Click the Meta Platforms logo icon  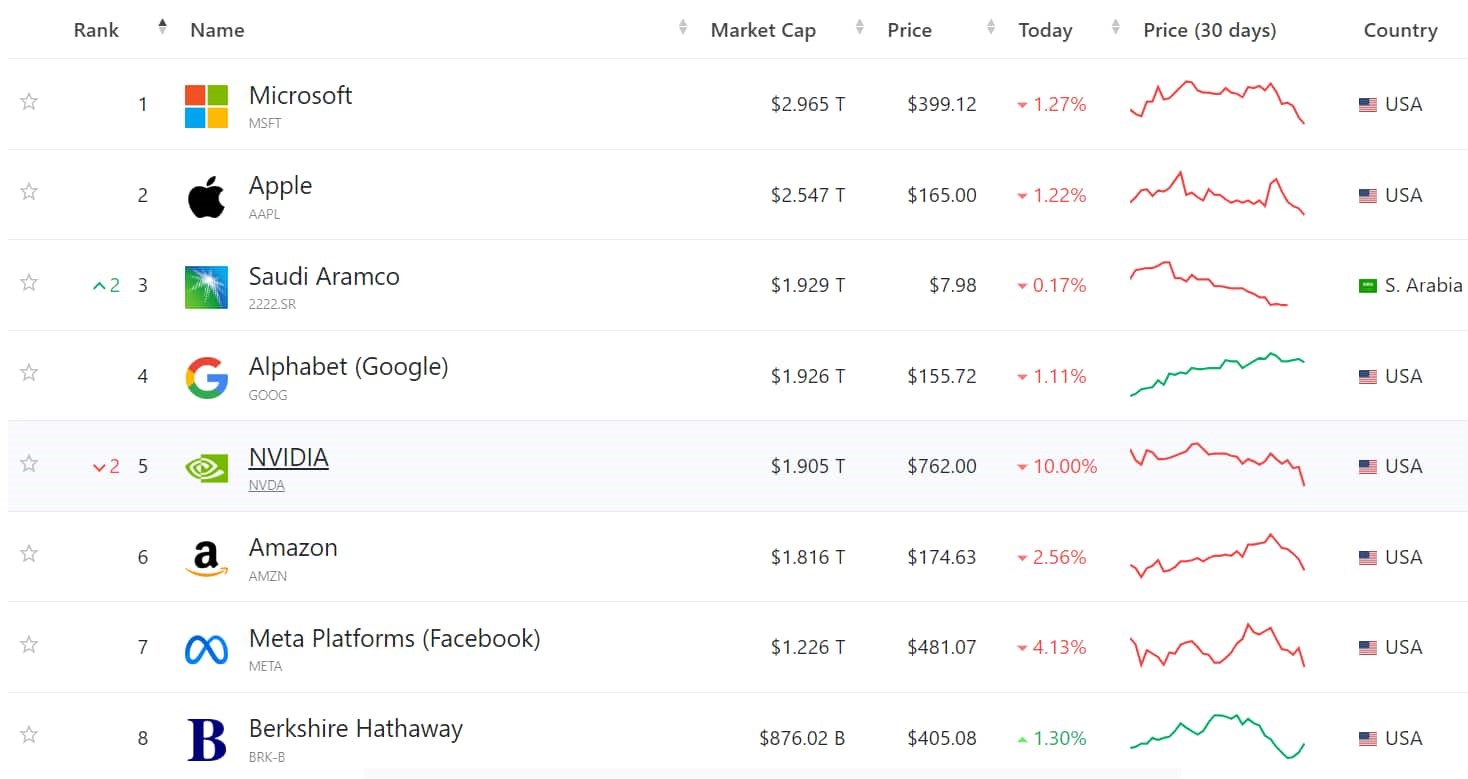point(206,649)
